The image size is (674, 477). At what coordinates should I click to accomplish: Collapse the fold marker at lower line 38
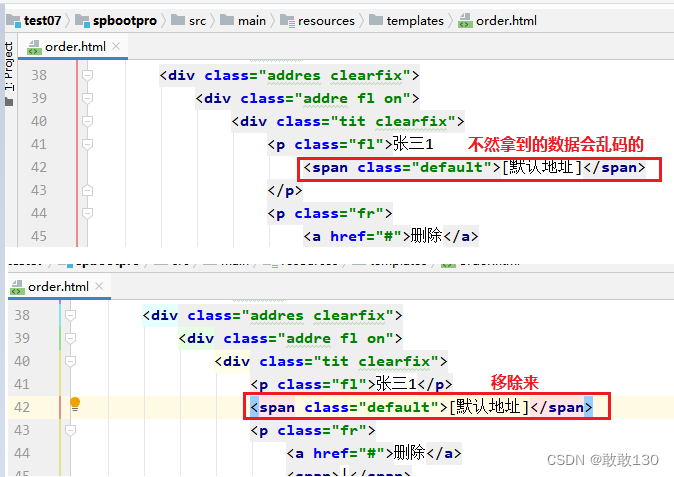pyautogui.click(x=70, y=315)
